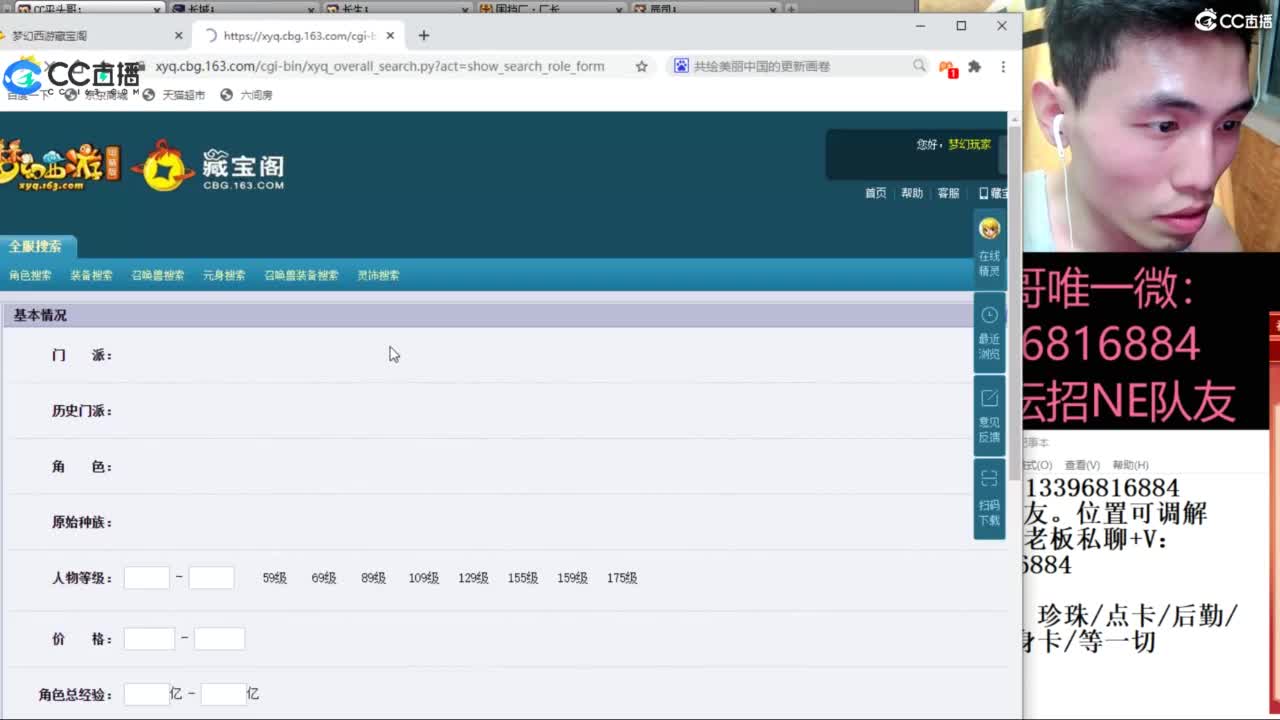Bookmark this page with the star icon
The width and height of the screenshot is (1280, 720).
[x=641, y=66]
